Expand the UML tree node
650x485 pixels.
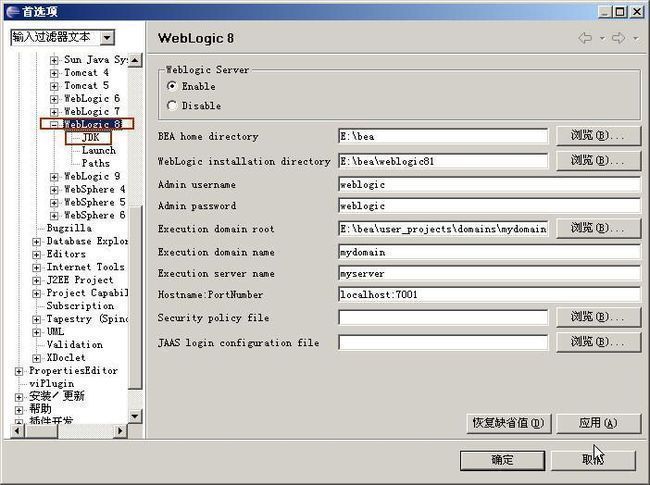(36, 332)
